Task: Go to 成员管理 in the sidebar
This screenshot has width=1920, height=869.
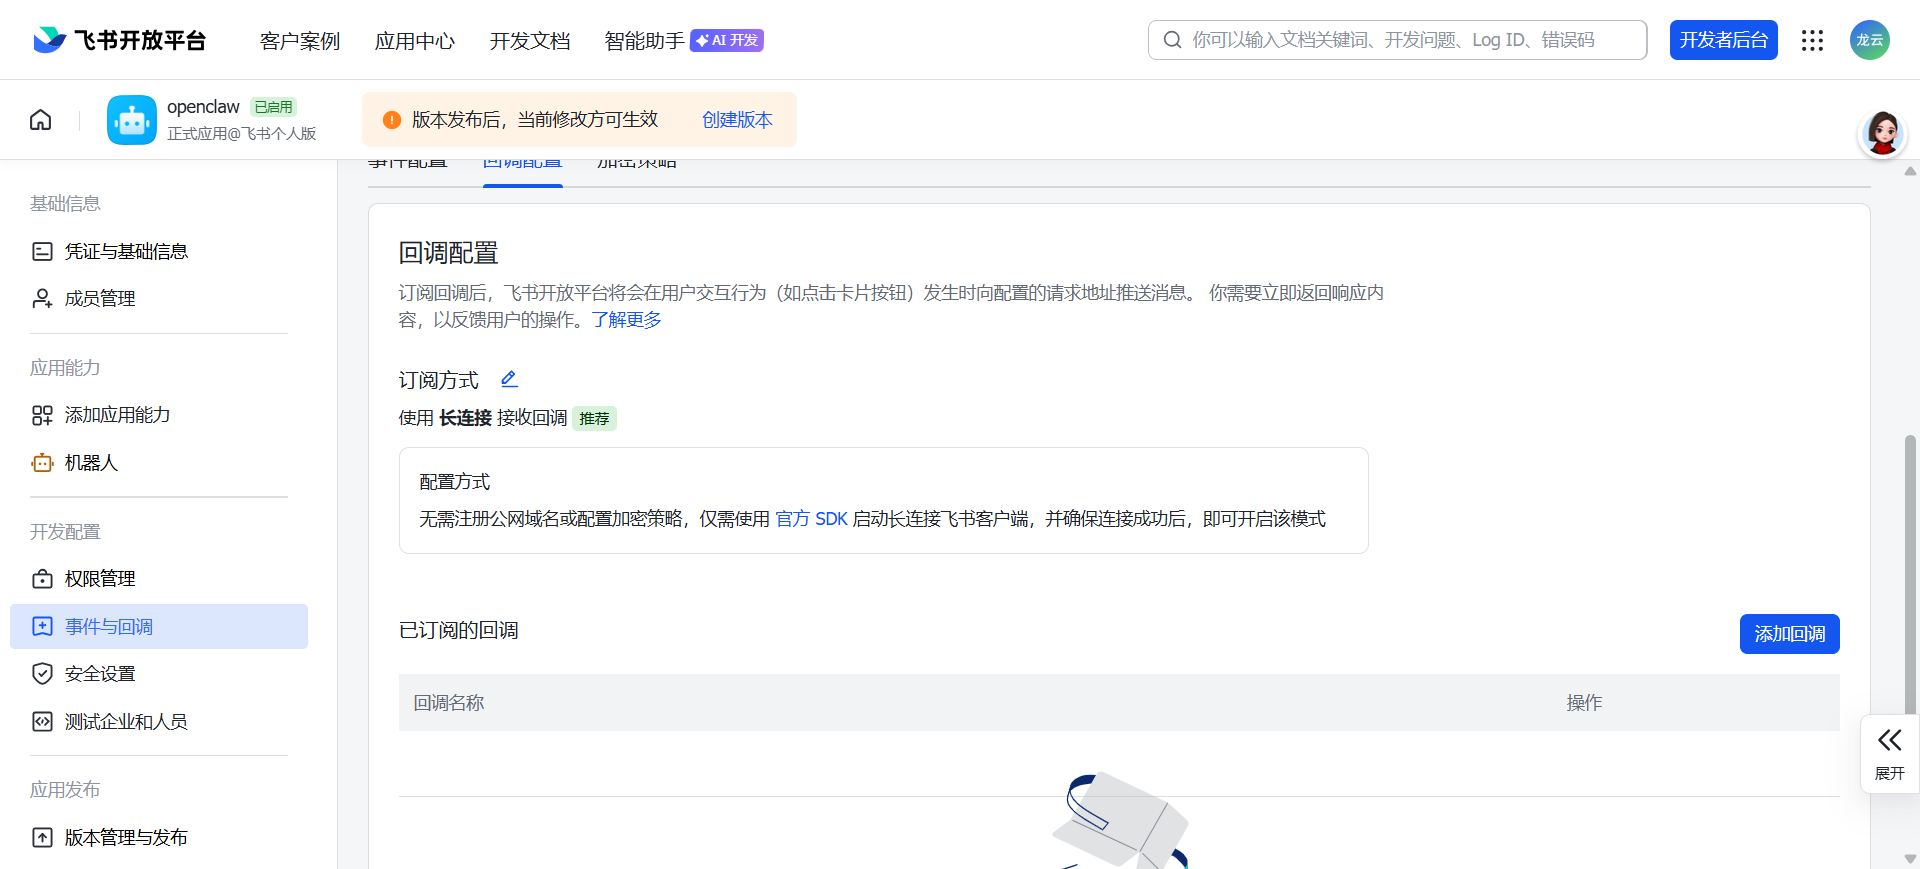Action: (x=100, y=298)
